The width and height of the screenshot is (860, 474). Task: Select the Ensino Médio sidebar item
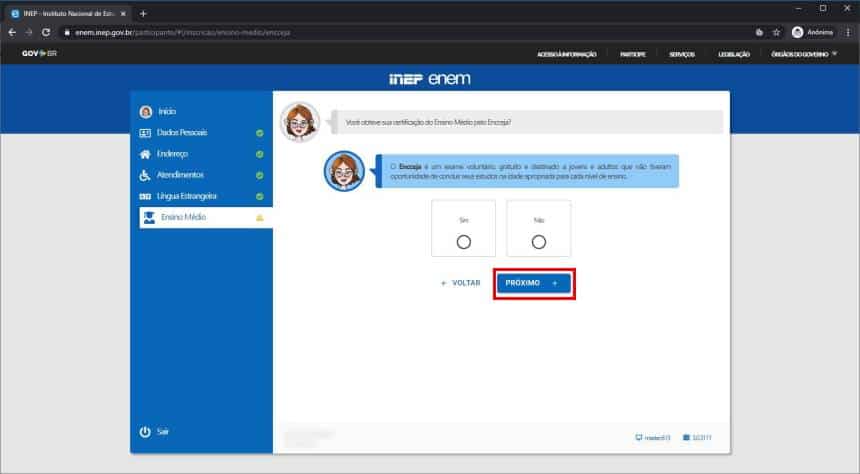[206, 218]
